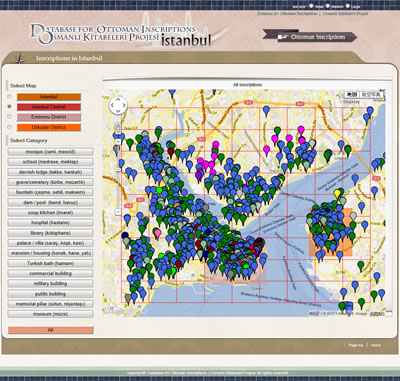Filter by museum (müze)
Screen dimensions: 400x381
[50, 314]
